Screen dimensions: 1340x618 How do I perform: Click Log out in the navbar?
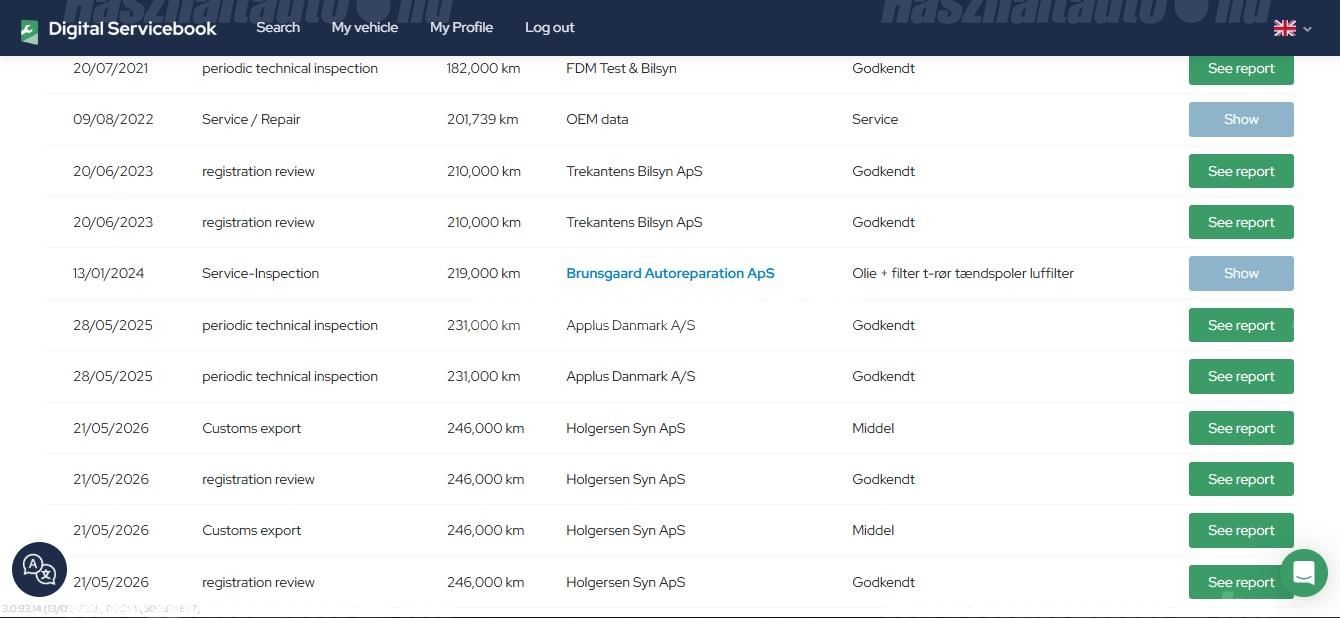click(550, 27)
